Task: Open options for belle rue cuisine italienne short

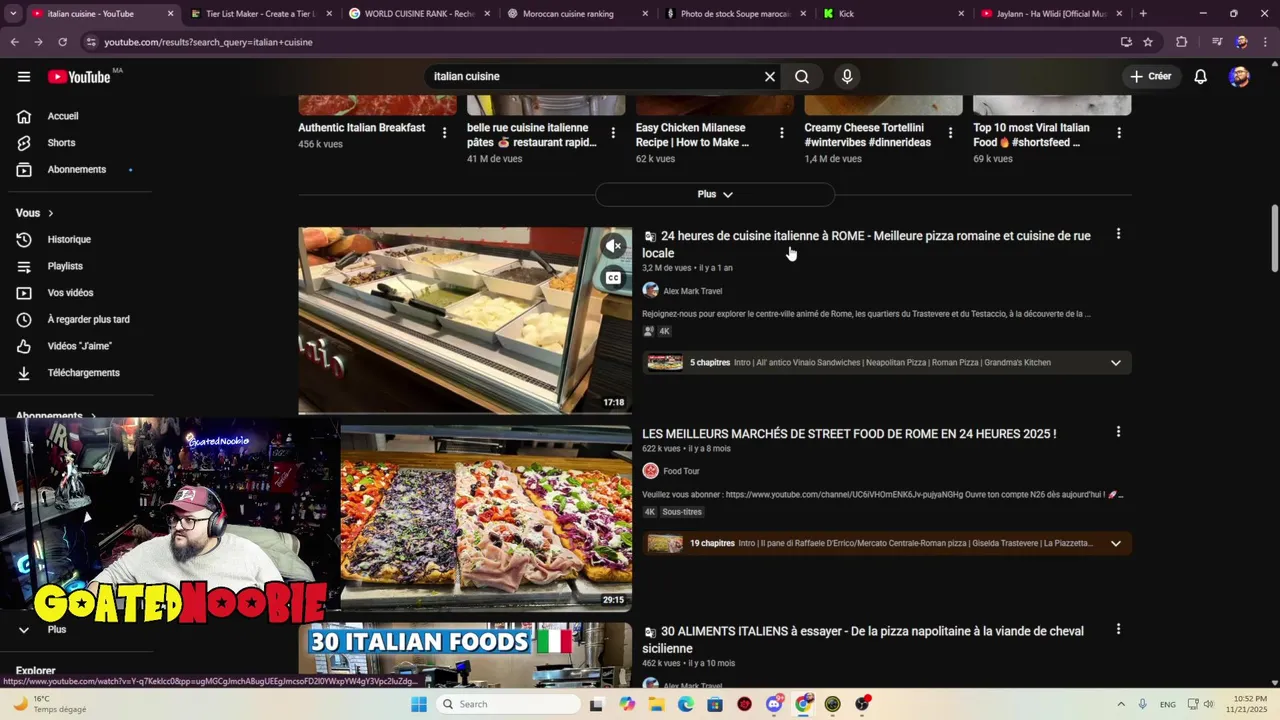Action: (x=613, y=133)
